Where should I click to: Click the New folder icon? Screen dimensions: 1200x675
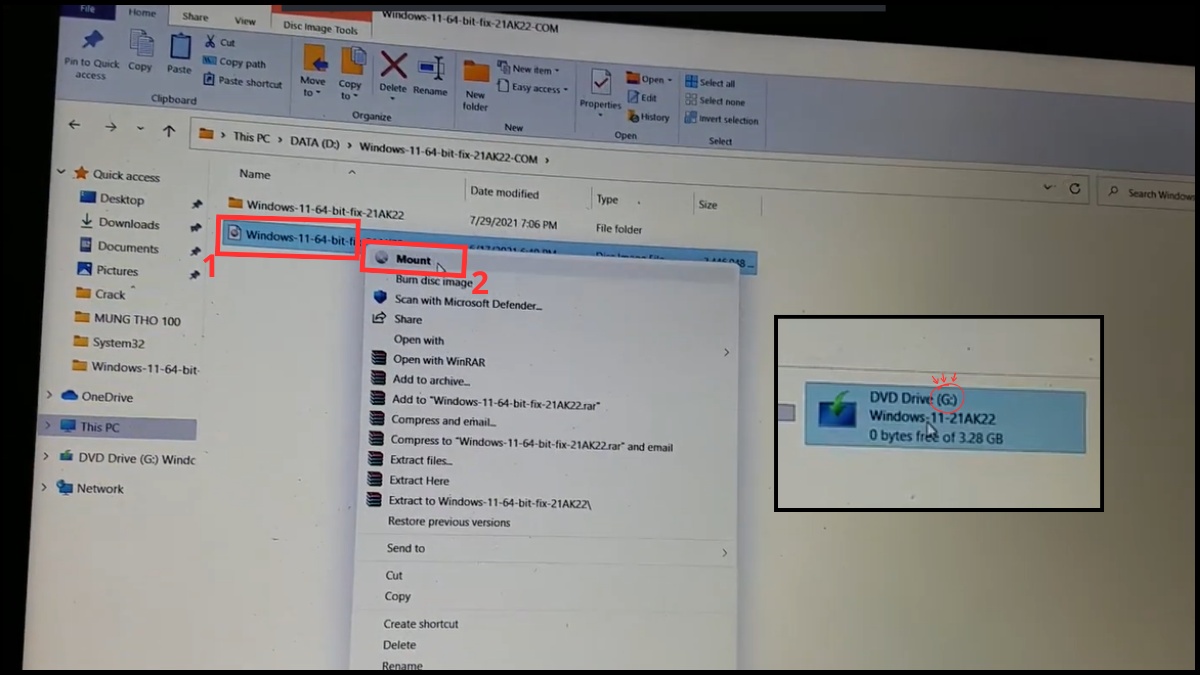point(477,72)
